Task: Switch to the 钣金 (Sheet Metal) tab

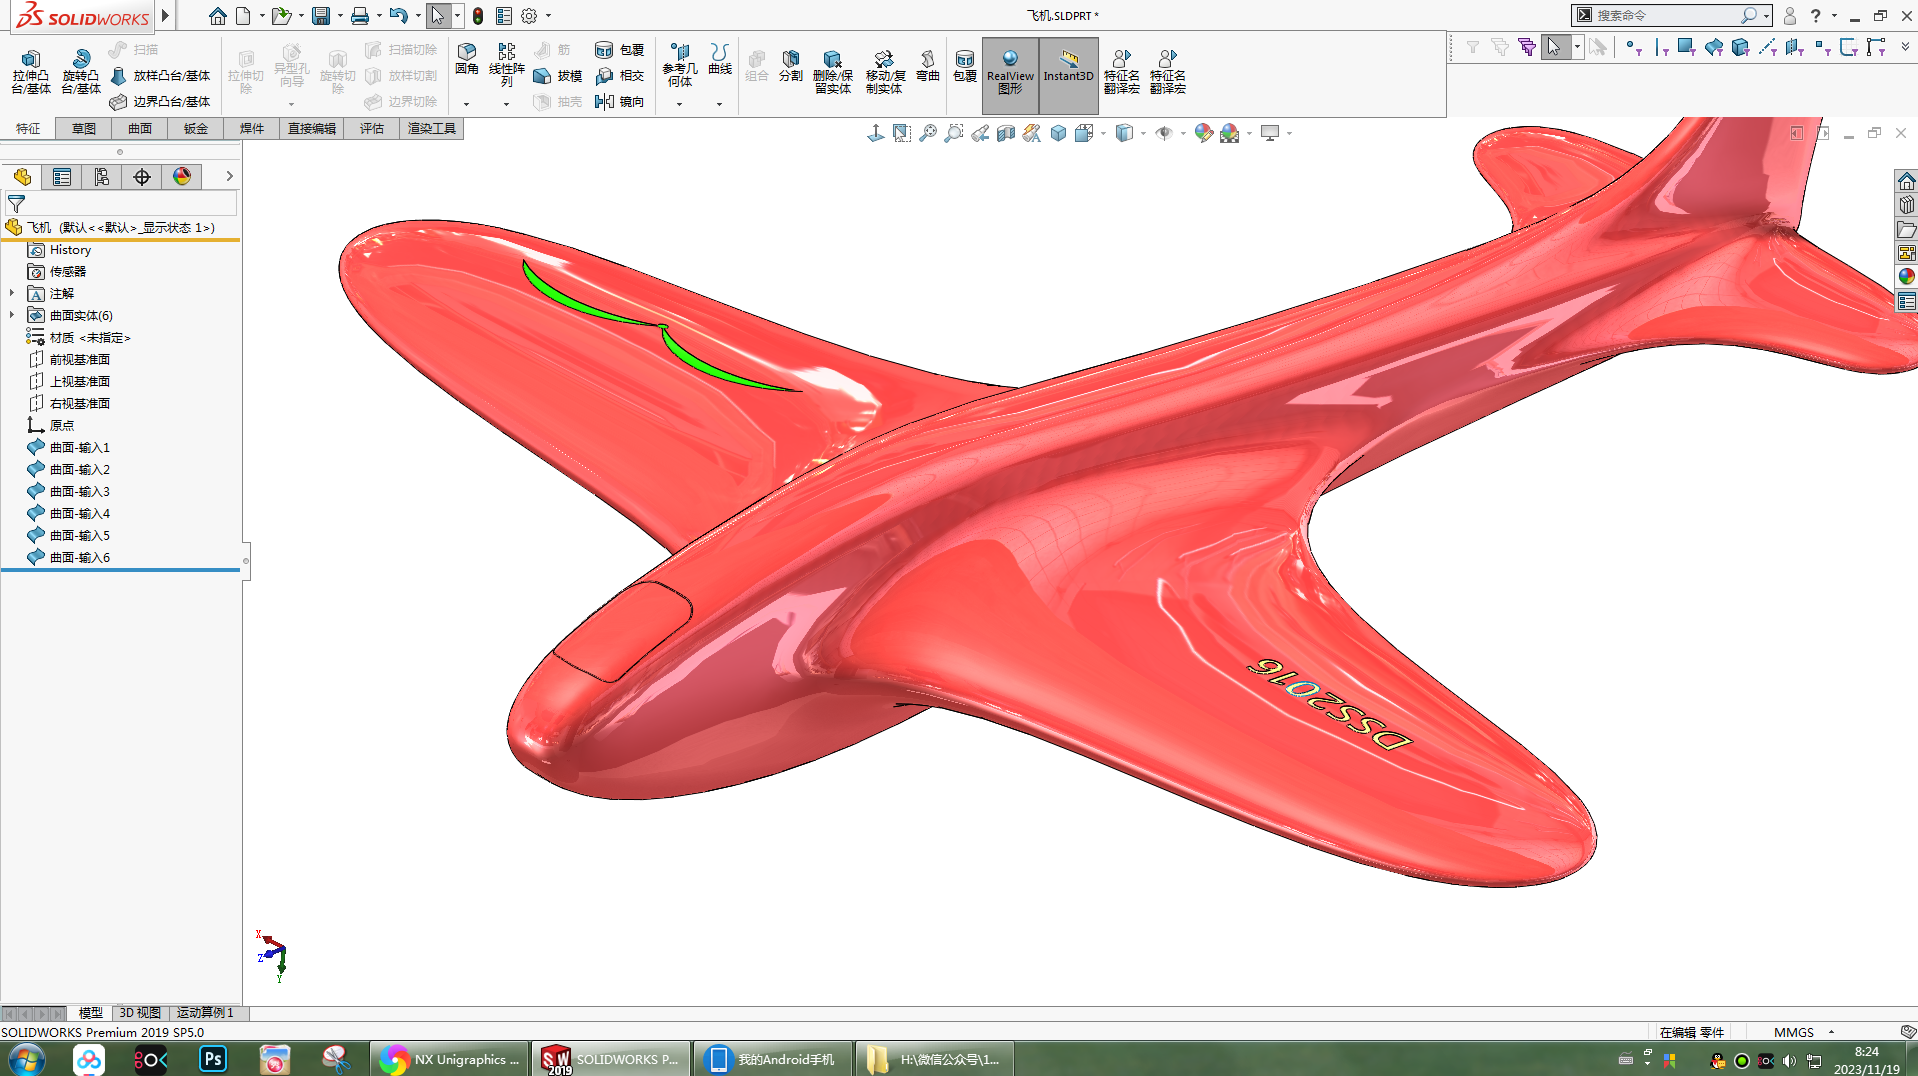Action: (x=196, y=129)
